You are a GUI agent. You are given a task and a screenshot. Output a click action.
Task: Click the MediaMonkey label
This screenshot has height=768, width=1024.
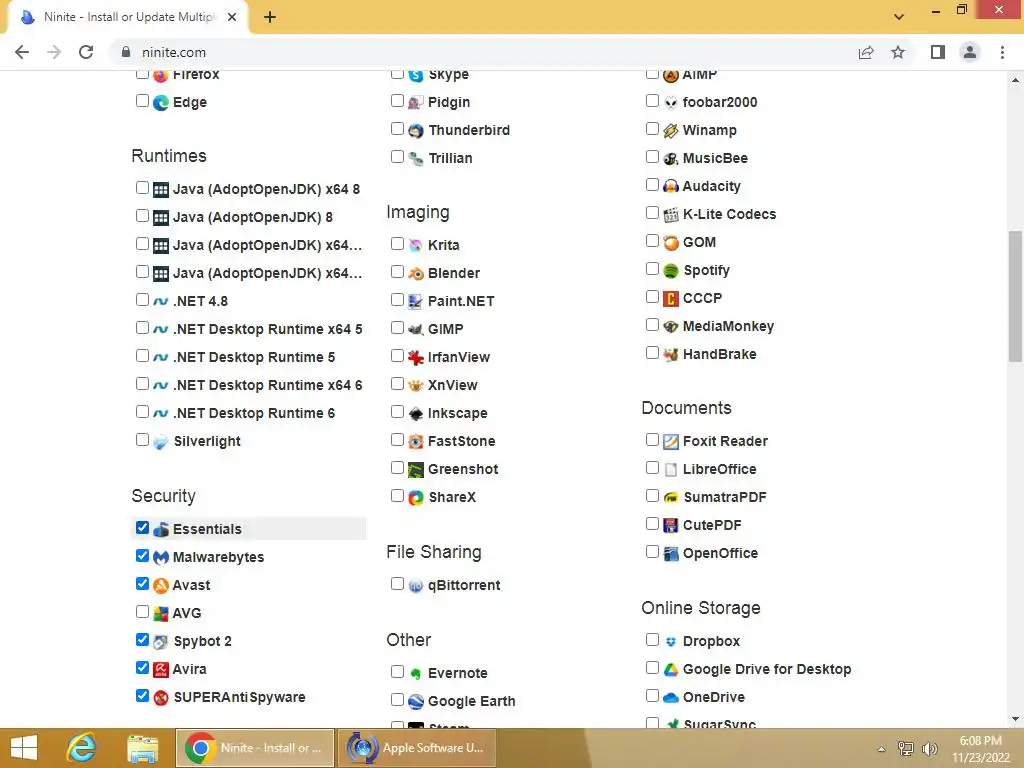(728, 326)
